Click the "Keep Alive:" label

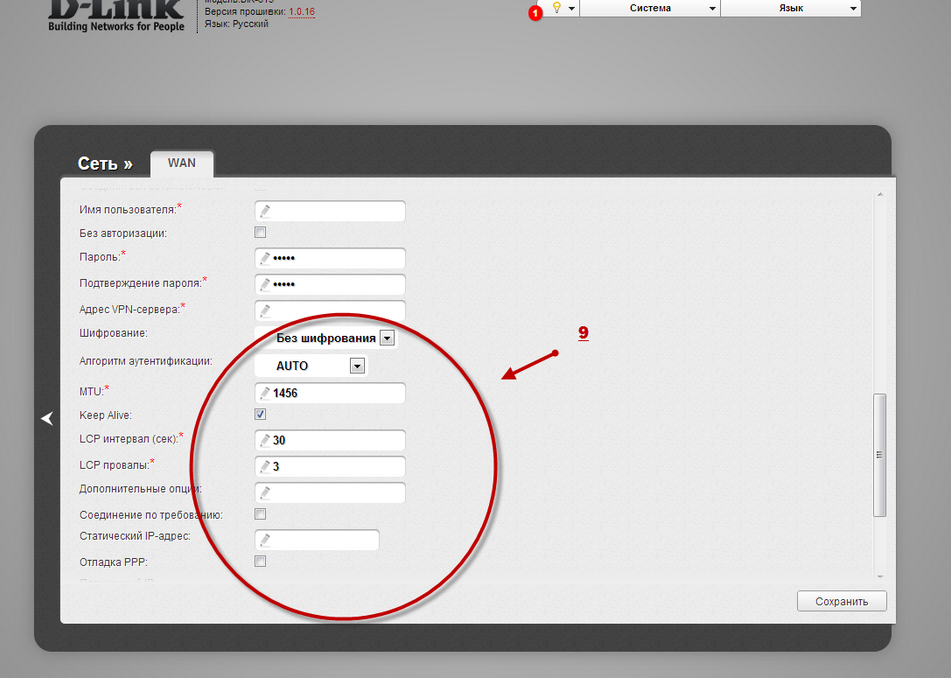pyautogui.click(x=106, y=415)
